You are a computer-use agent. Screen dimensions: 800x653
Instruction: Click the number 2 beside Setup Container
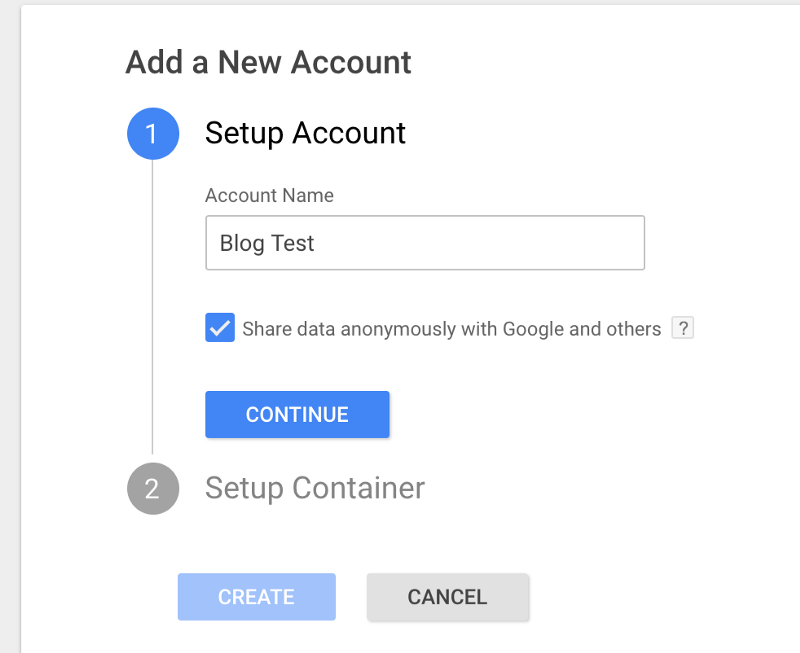(152, 489)
